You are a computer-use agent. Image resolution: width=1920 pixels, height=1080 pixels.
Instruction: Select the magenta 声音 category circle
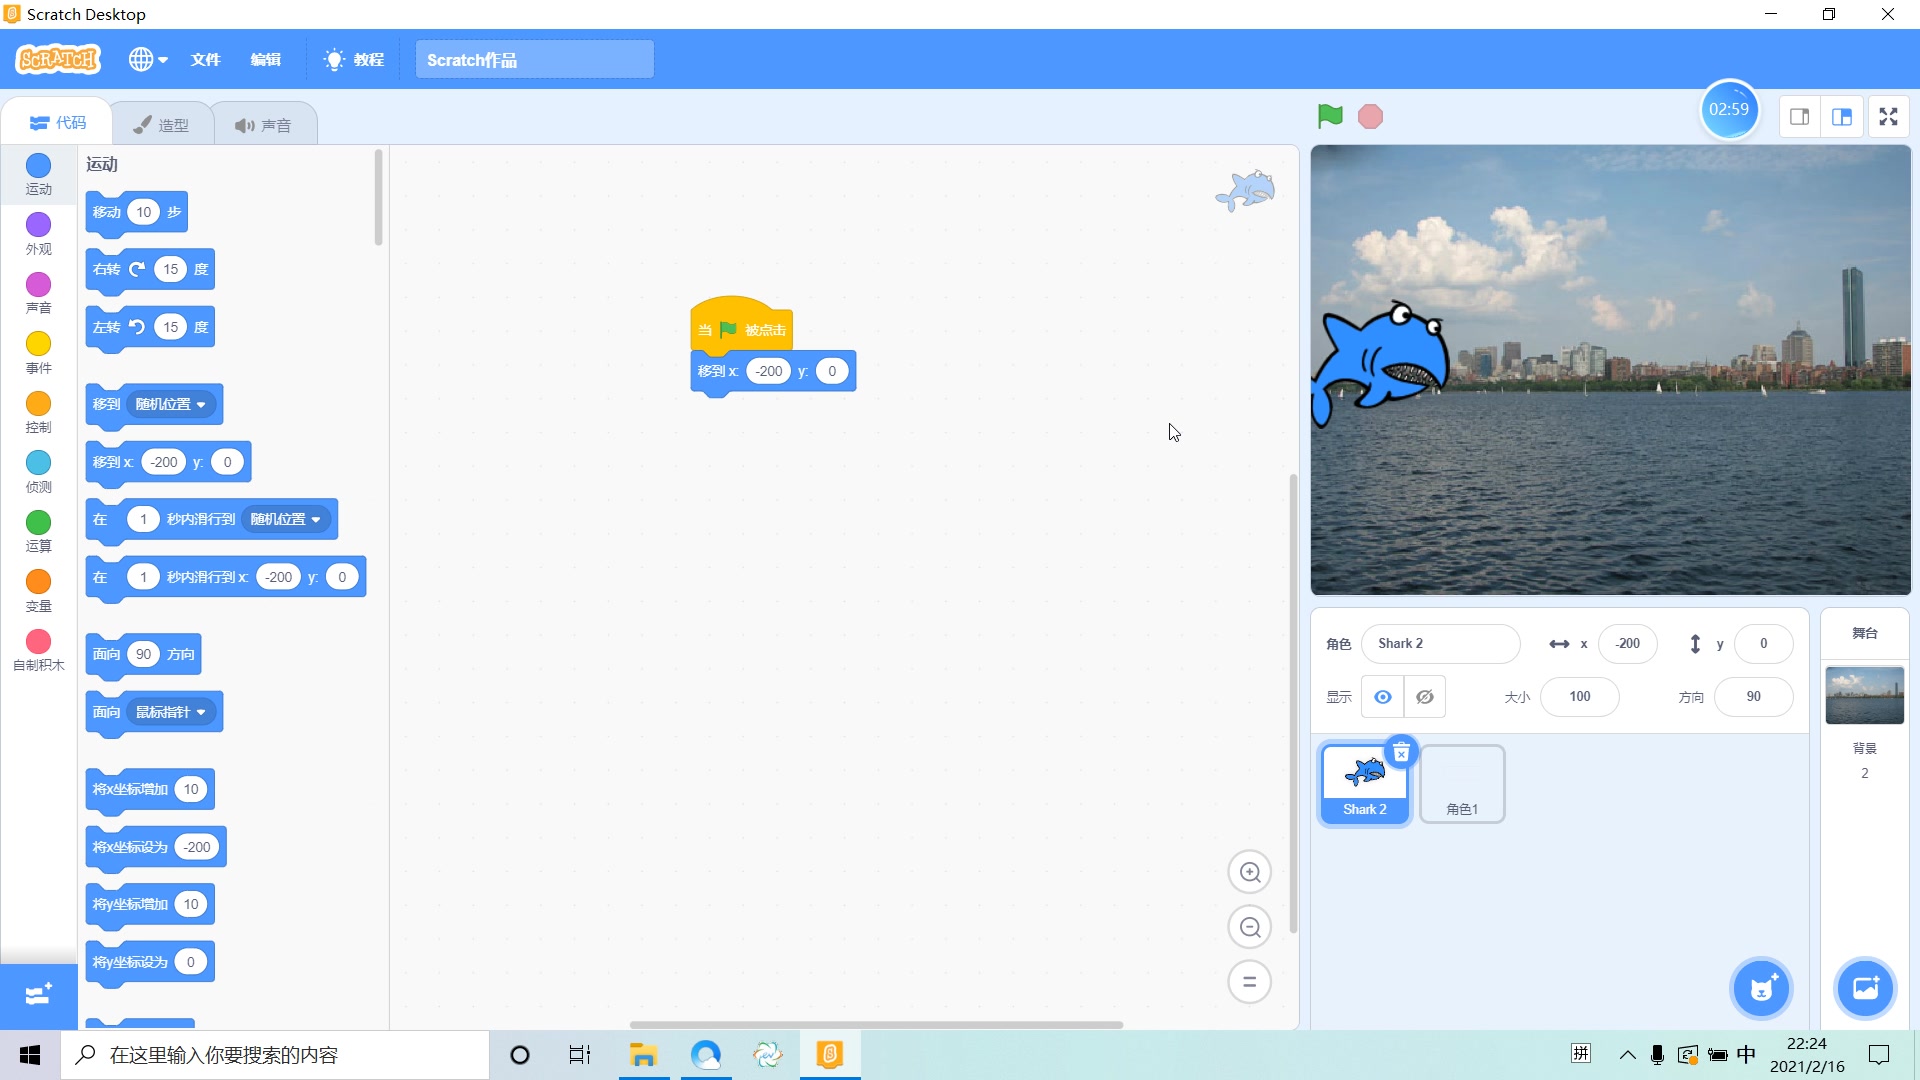38,287
